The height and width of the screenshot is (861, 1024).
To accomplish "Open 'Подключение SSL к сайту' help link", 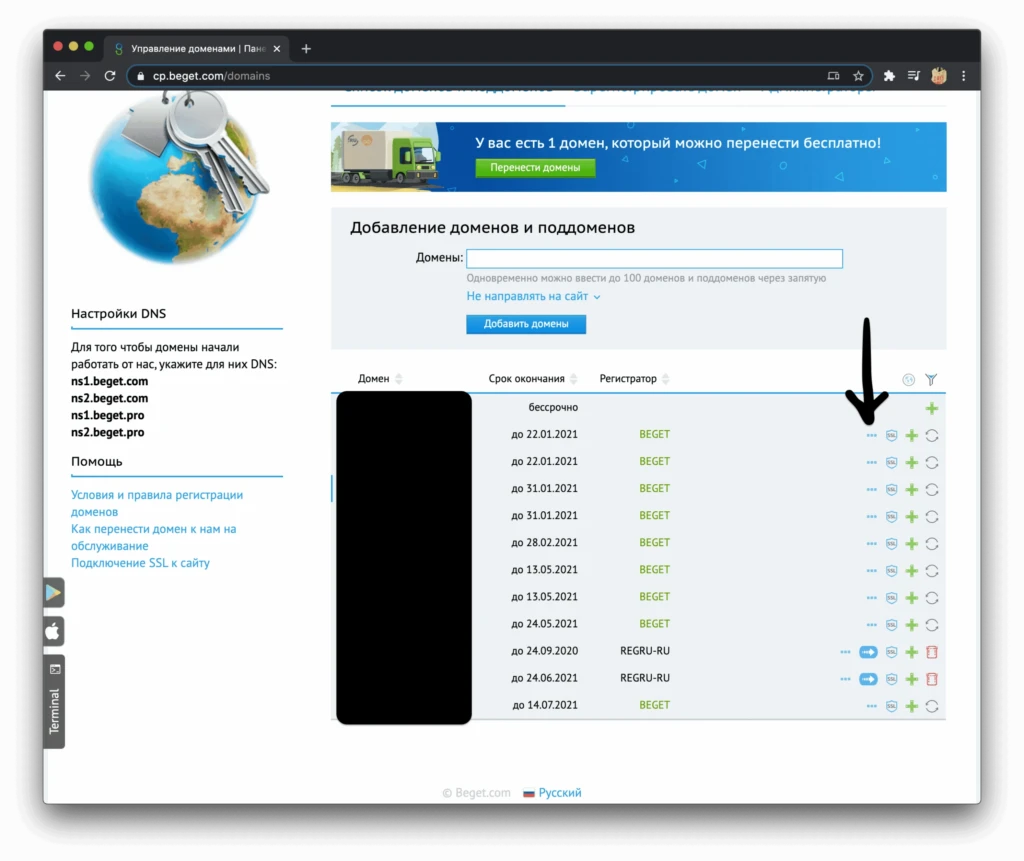I will pos(140,563).
